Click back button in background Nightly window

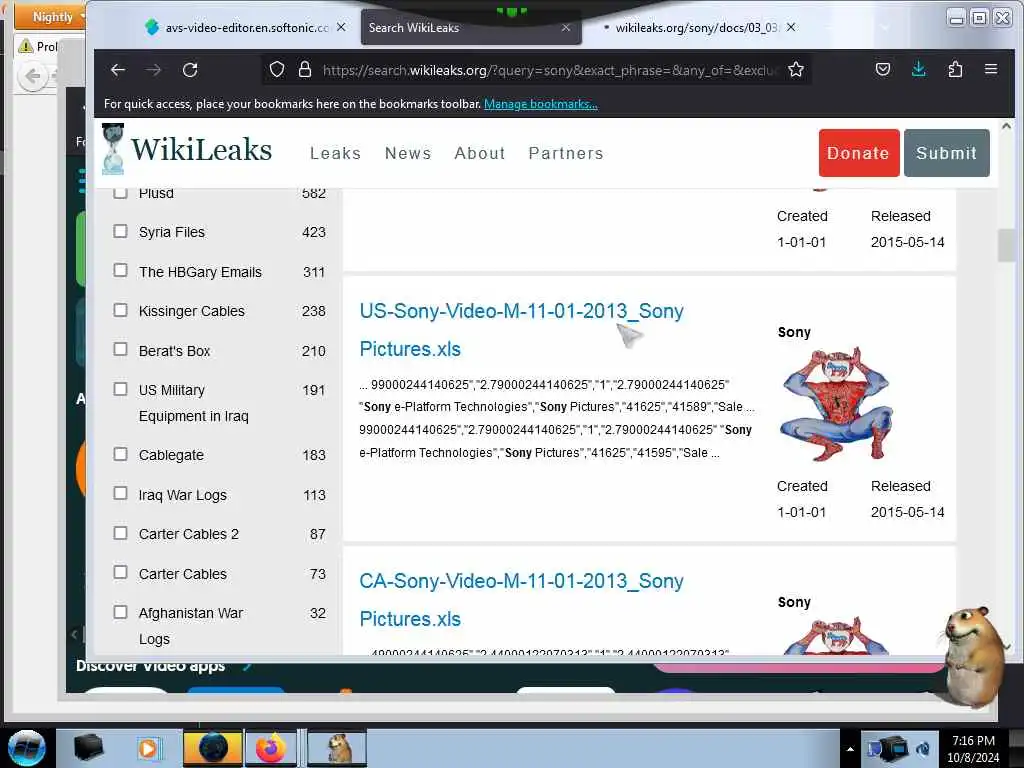click(32, 77)
